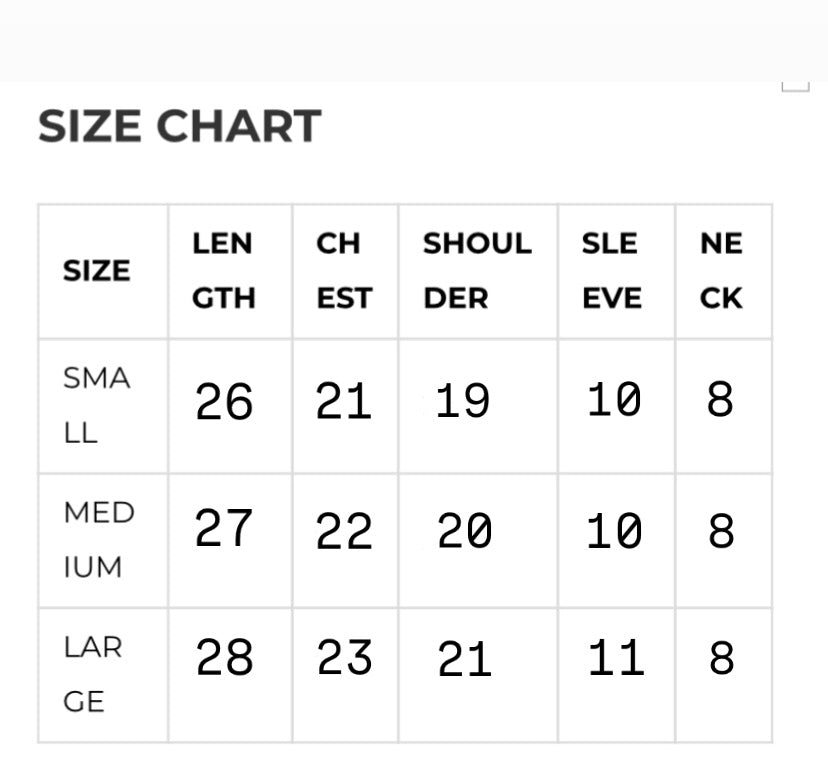This screenshot has width=828, height=761.
Task: Click the SIZE CHART heading
Action: click(x=180, y=126)
